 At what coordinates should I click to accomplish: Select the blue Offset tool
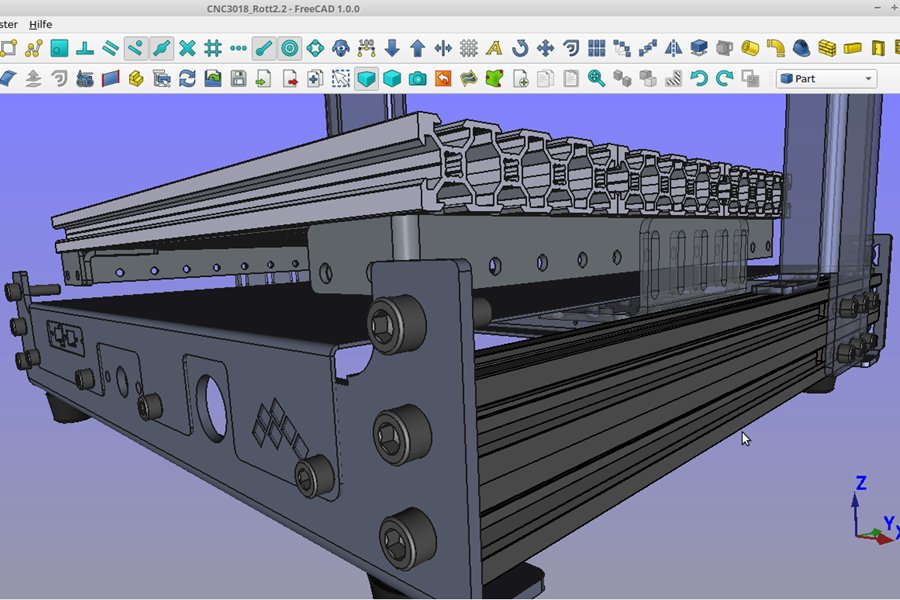(571, 48)
